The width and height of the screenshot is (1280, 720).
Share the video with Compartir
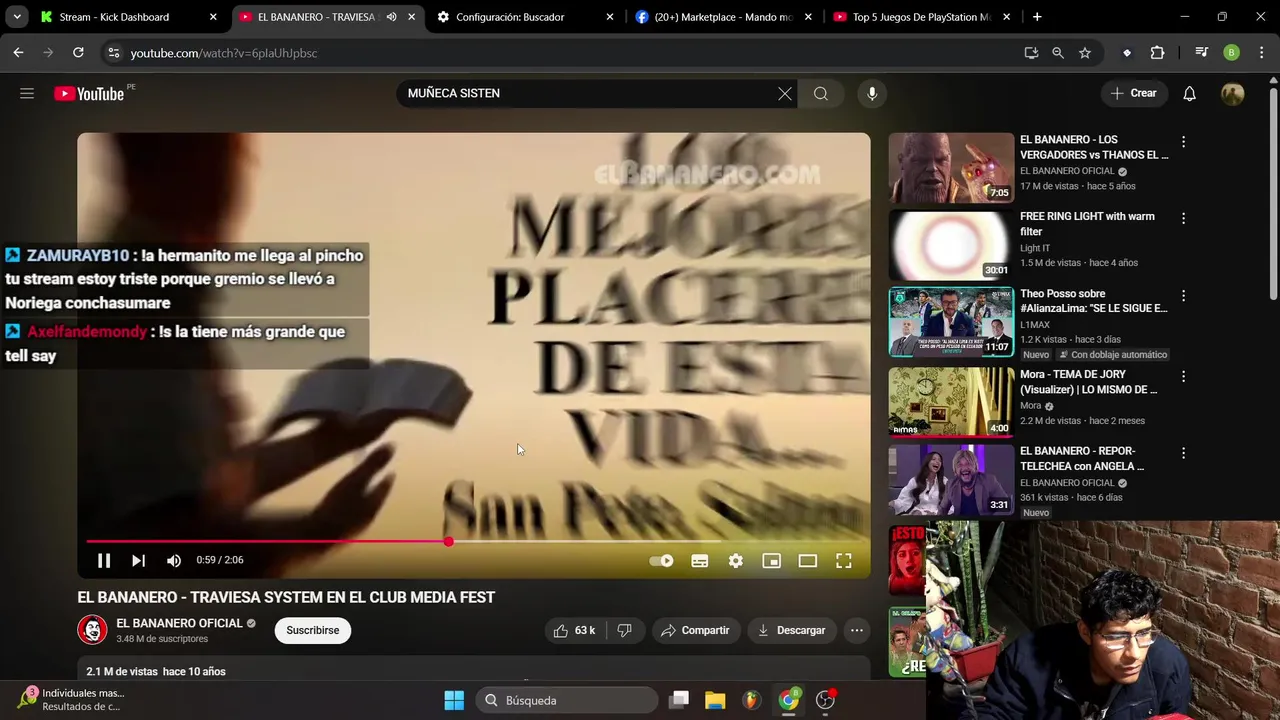695,630
